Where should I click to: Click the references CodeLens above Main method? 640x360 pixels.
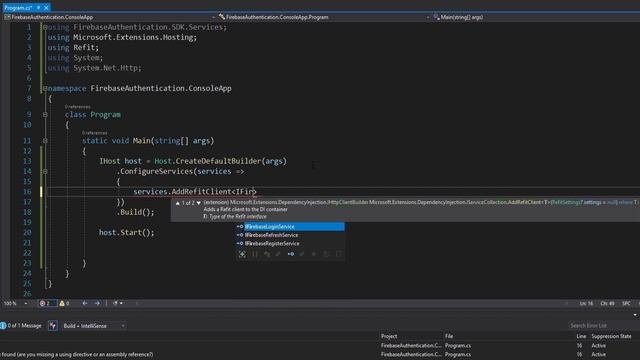95,133
